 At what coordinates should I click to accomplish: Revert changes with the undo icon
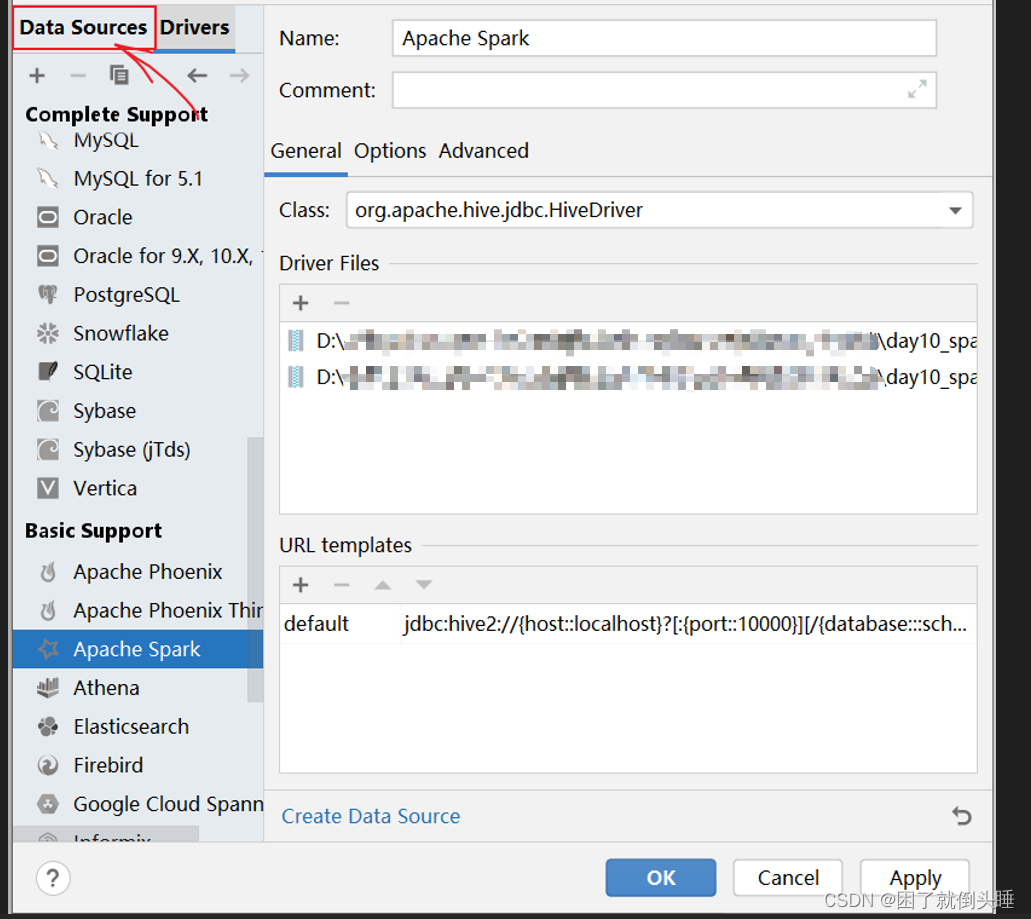962,816
